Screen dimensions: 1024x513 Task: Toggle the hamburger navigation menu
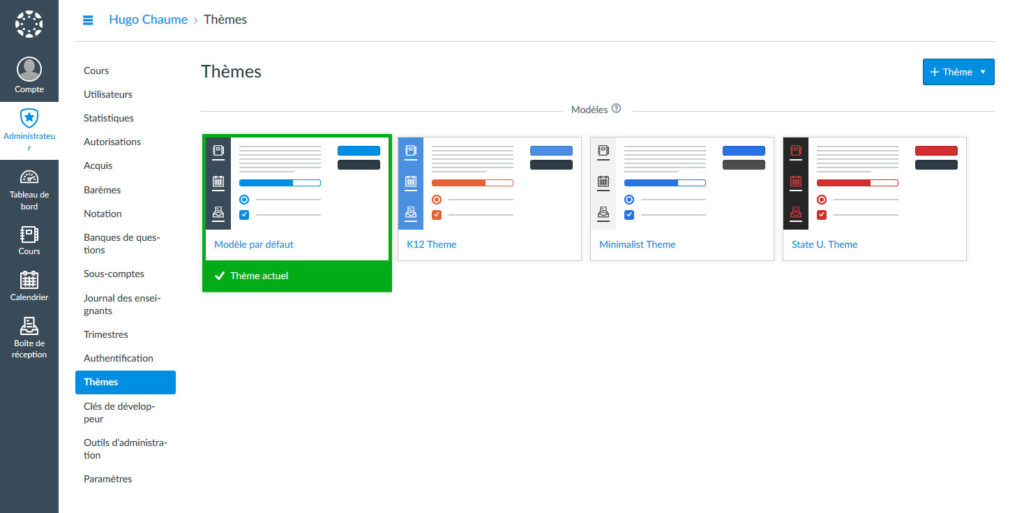88,20
